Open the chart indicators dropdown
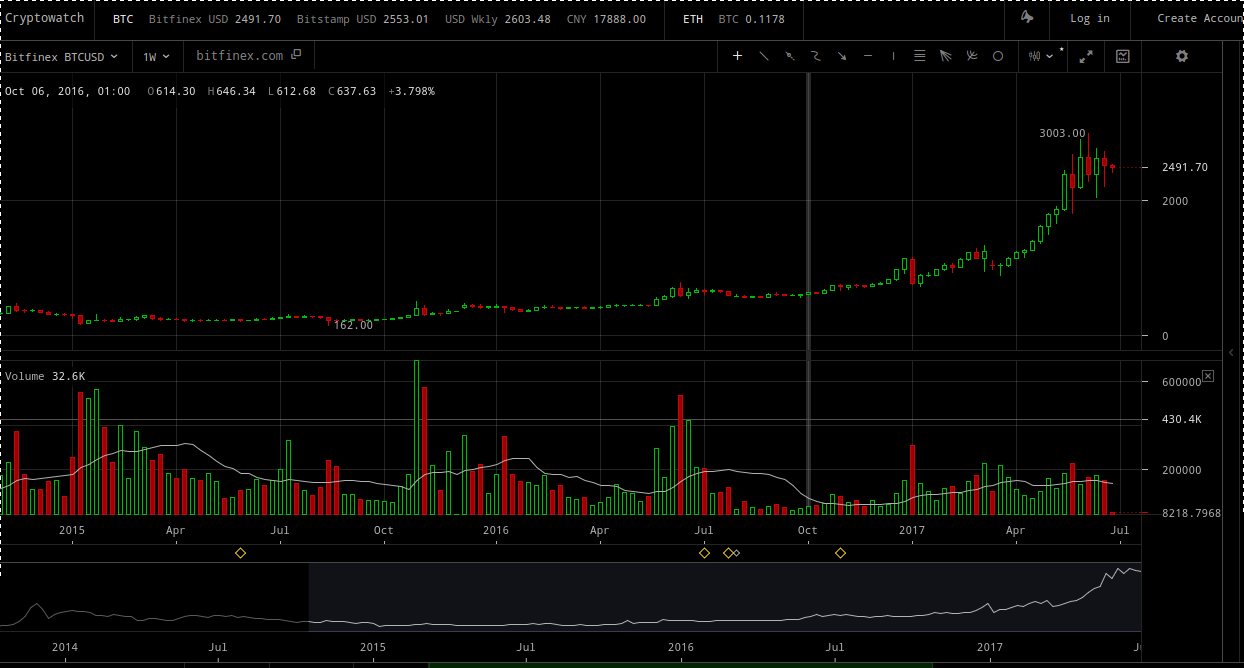Viewport: 1244px width, 668px height. pos(1040,56)
